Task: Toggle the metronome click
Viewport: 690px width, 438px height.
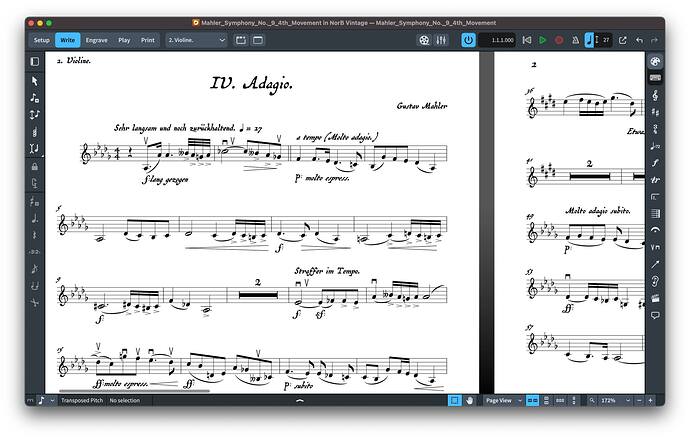Action: click(575, 40)
